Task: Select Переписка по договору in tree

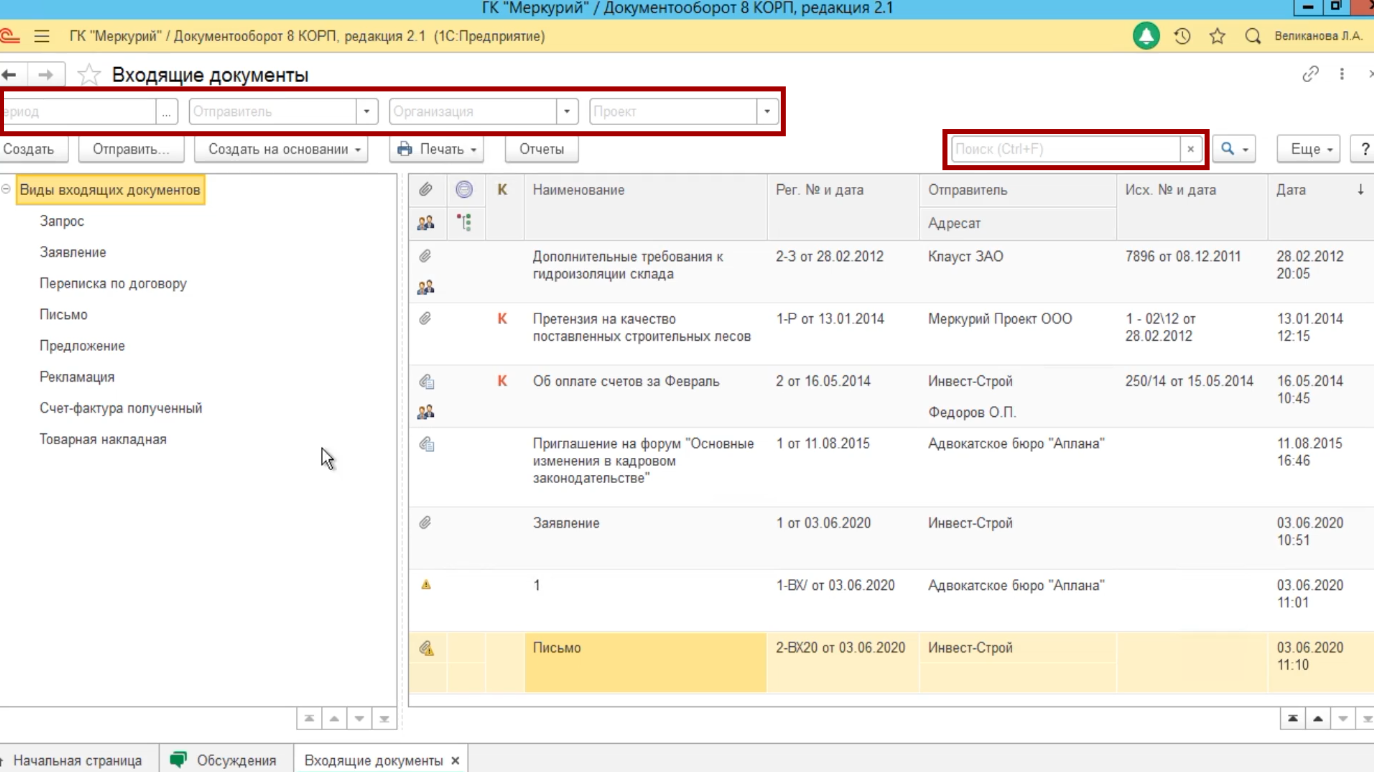Action: click(113, 283)
